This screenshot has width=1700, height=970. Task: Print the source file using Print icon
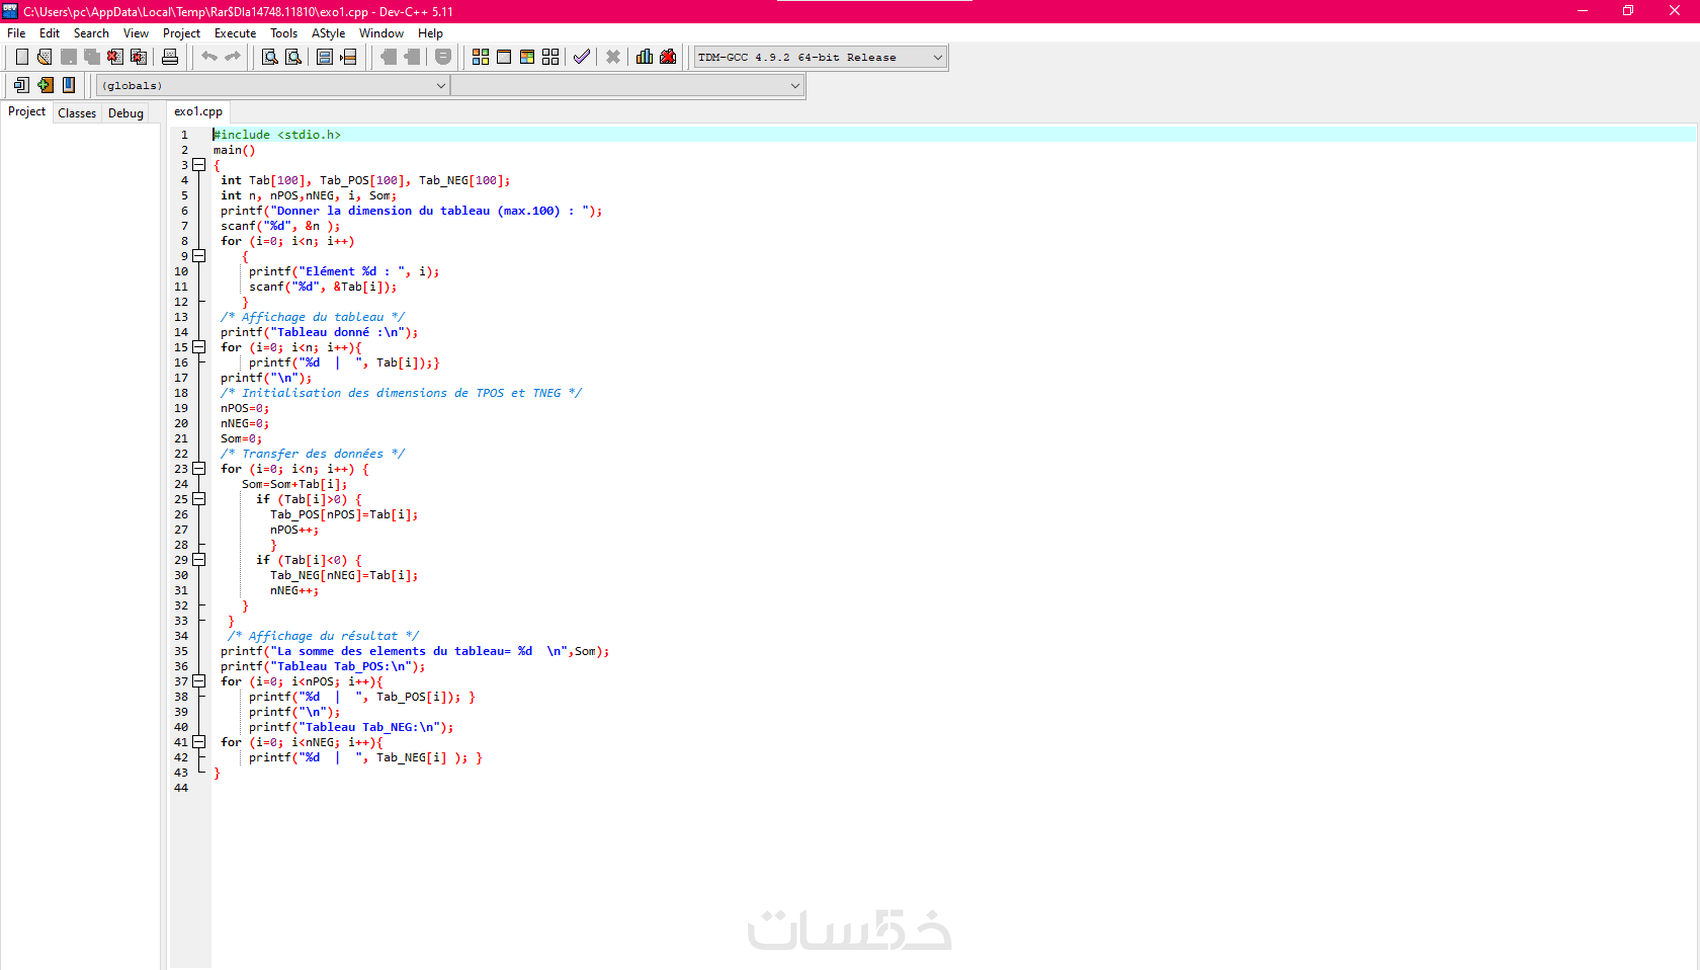pos(170,57)
